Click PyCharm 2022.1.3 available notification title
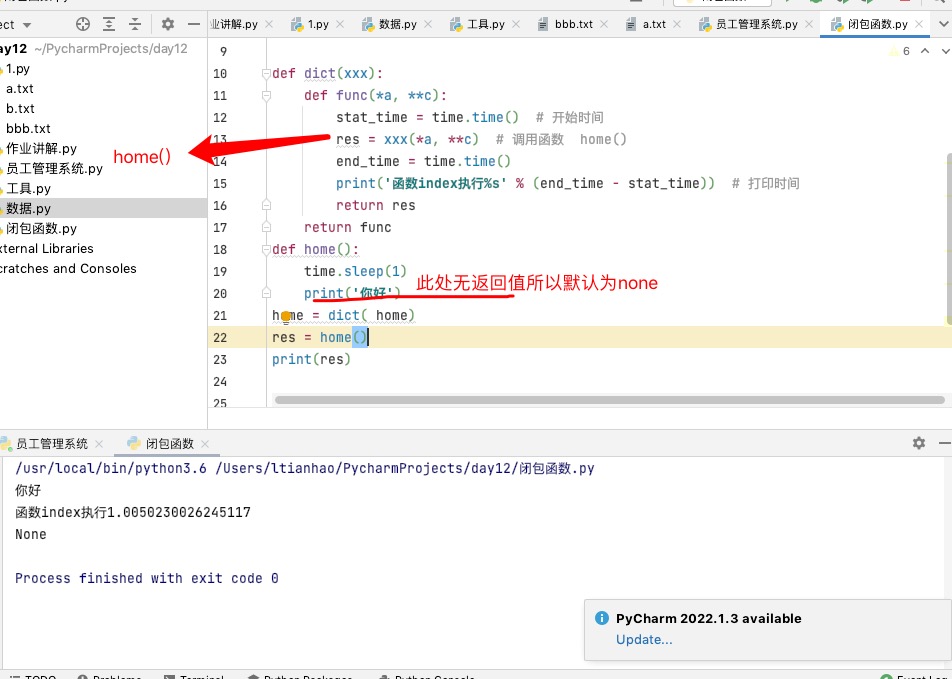 coord(709,618)
